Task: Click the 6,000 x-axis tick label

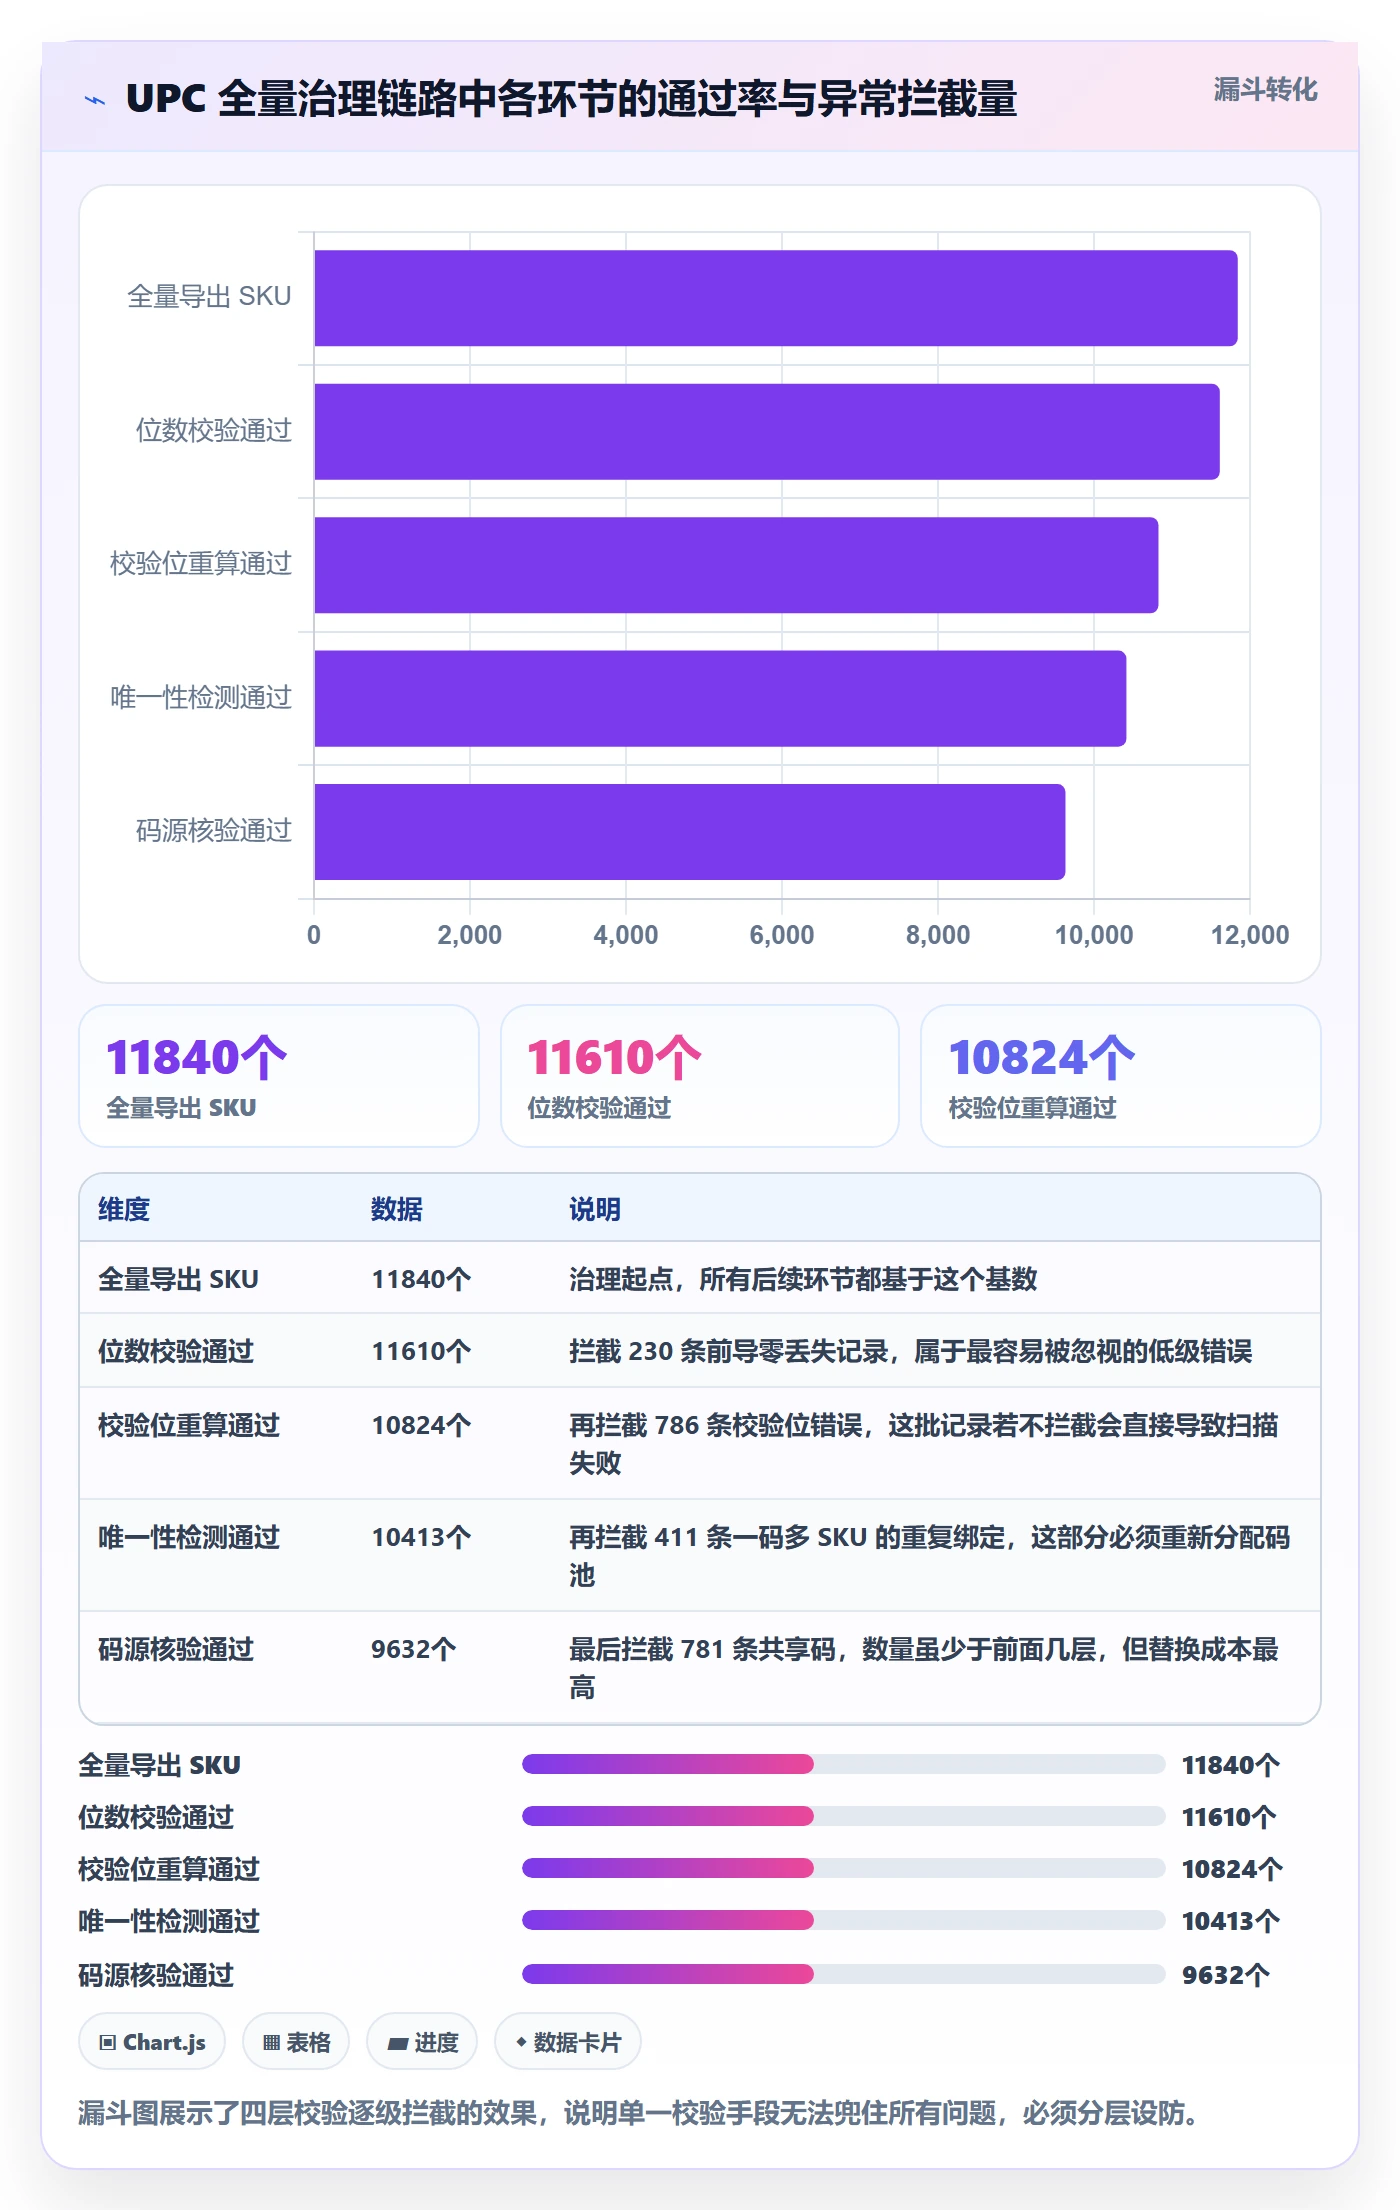Action: [x=782, y=935]
